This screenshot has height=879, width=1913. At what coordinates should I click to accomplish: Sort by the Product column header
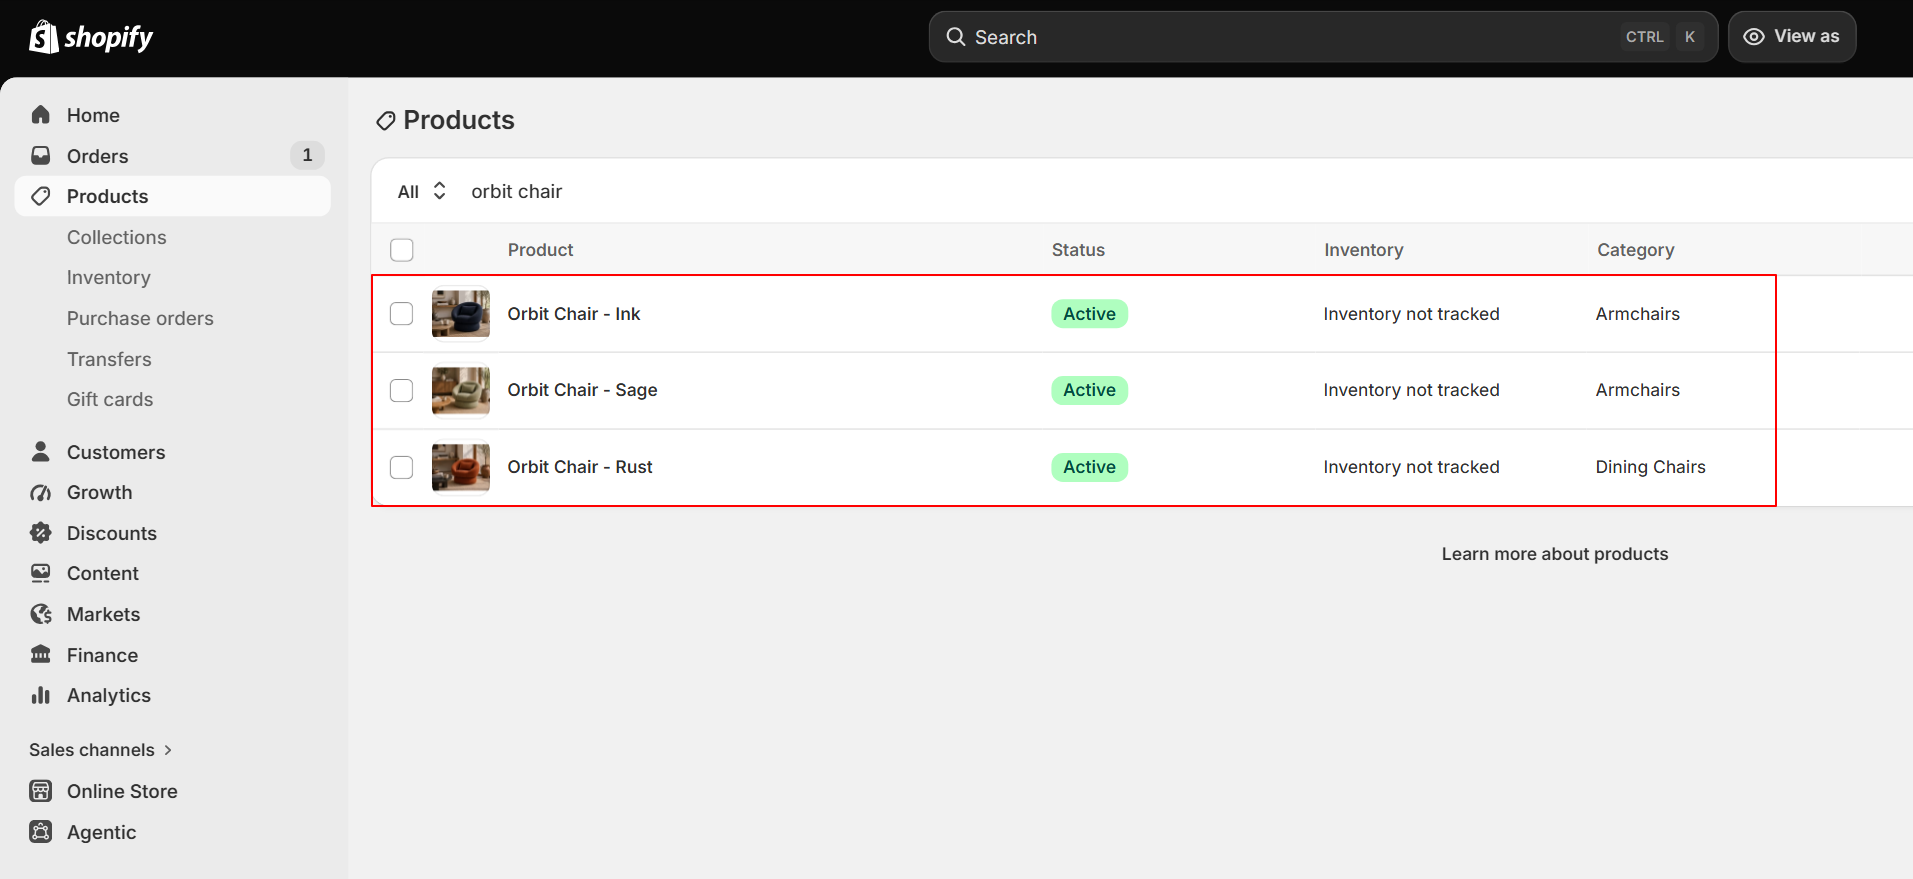click(540, 250)
